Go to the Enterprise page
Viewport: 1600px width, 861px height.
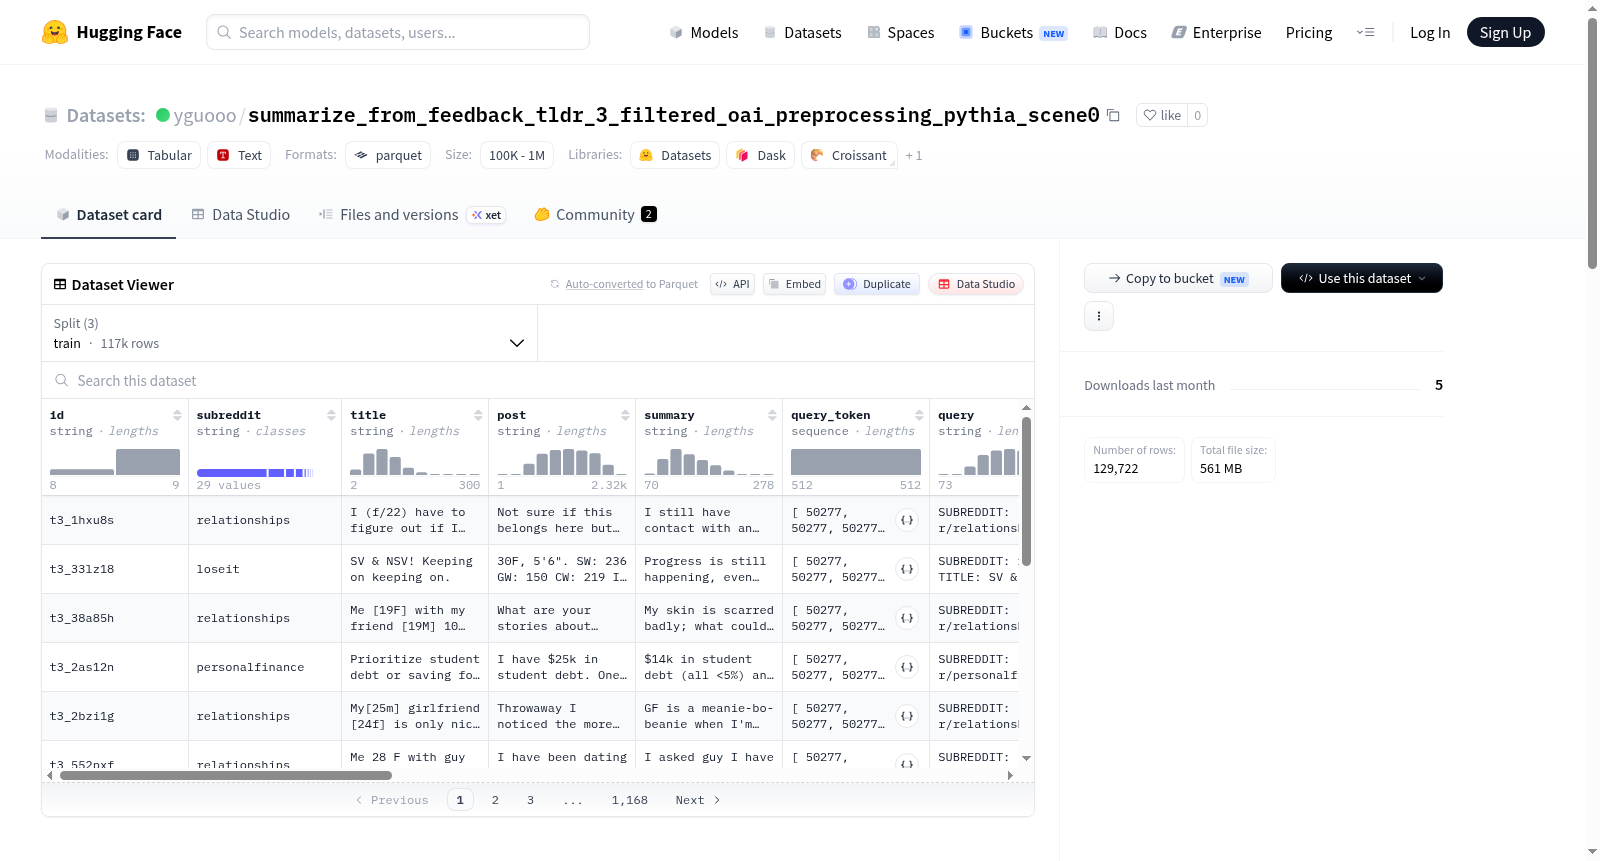click(x=1216, y=33)
